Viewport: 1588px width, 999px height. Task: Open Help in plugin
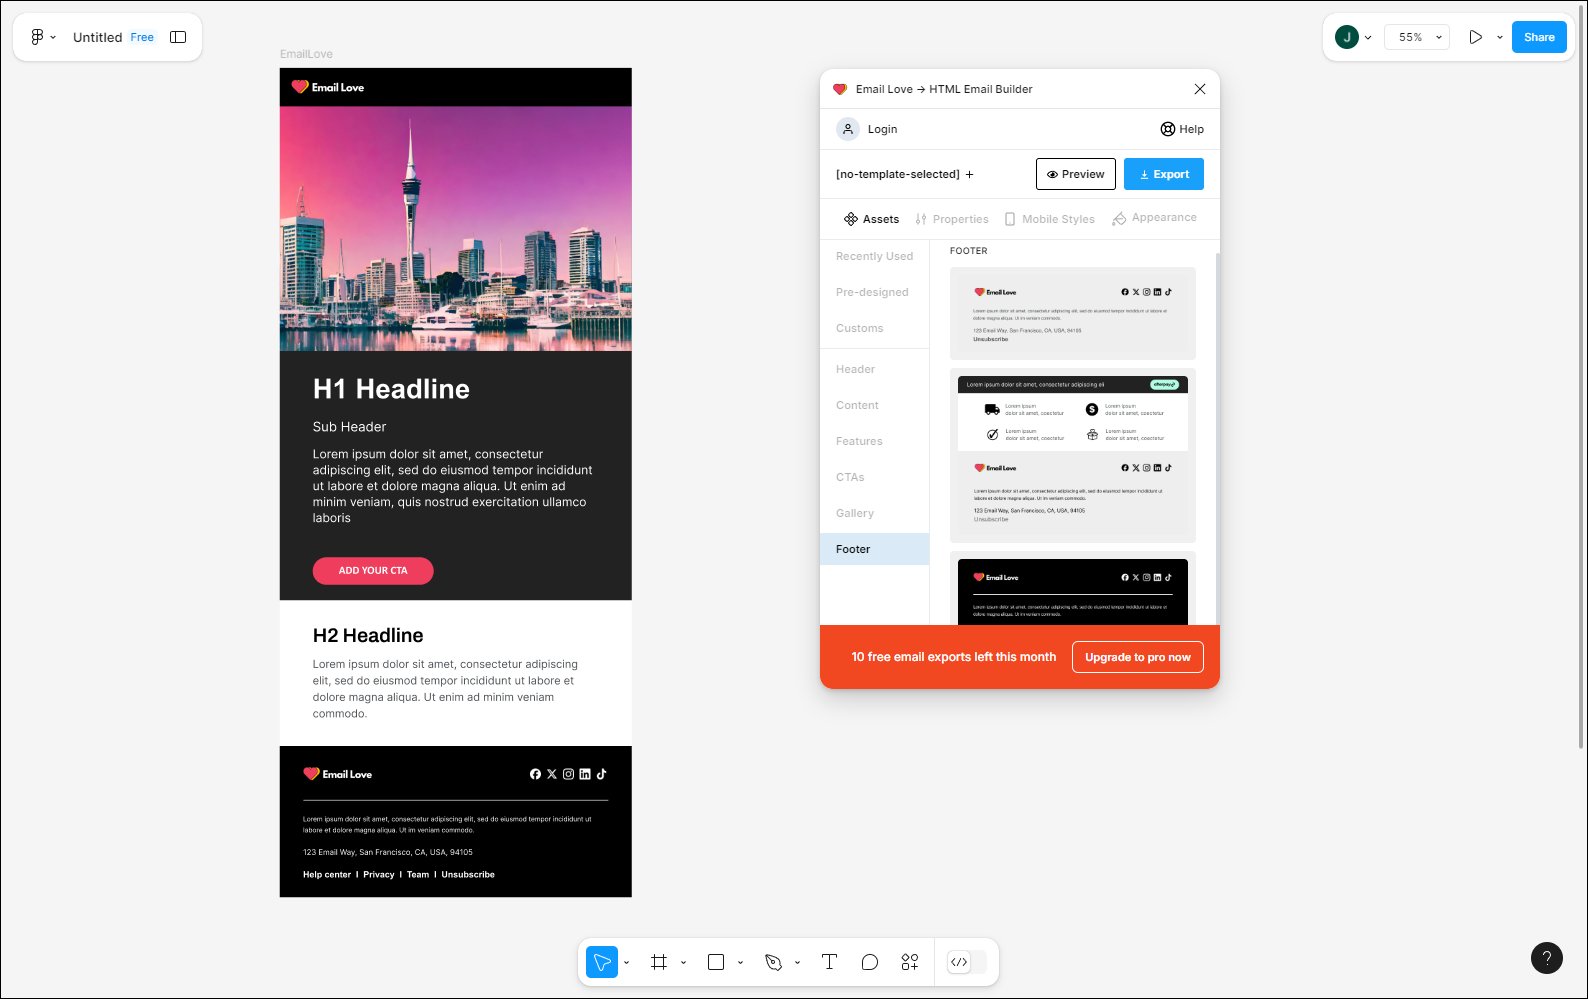point(1182,129)
